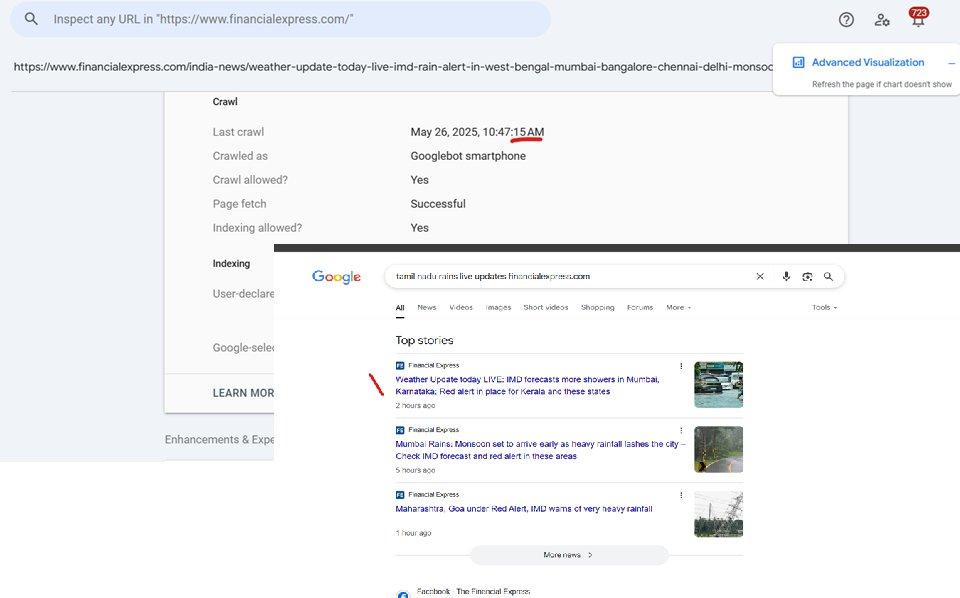Image resolution: width=960 pixels, height=598 pixels.
Task: Click the Advanced Visualization chart icon
Action: (798, 62)
